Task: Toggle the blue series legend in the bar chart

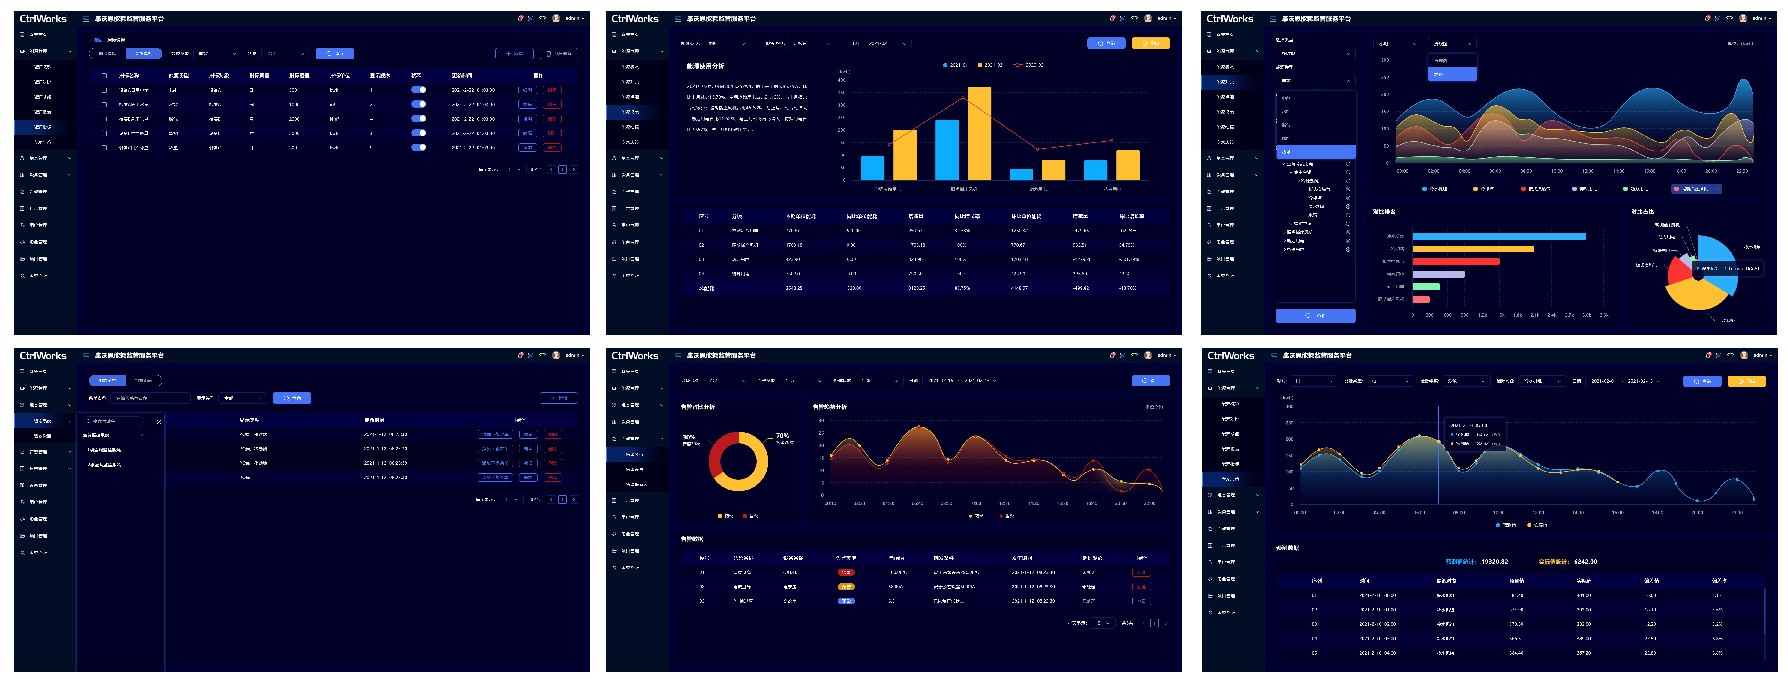Action: pos(955,65)
